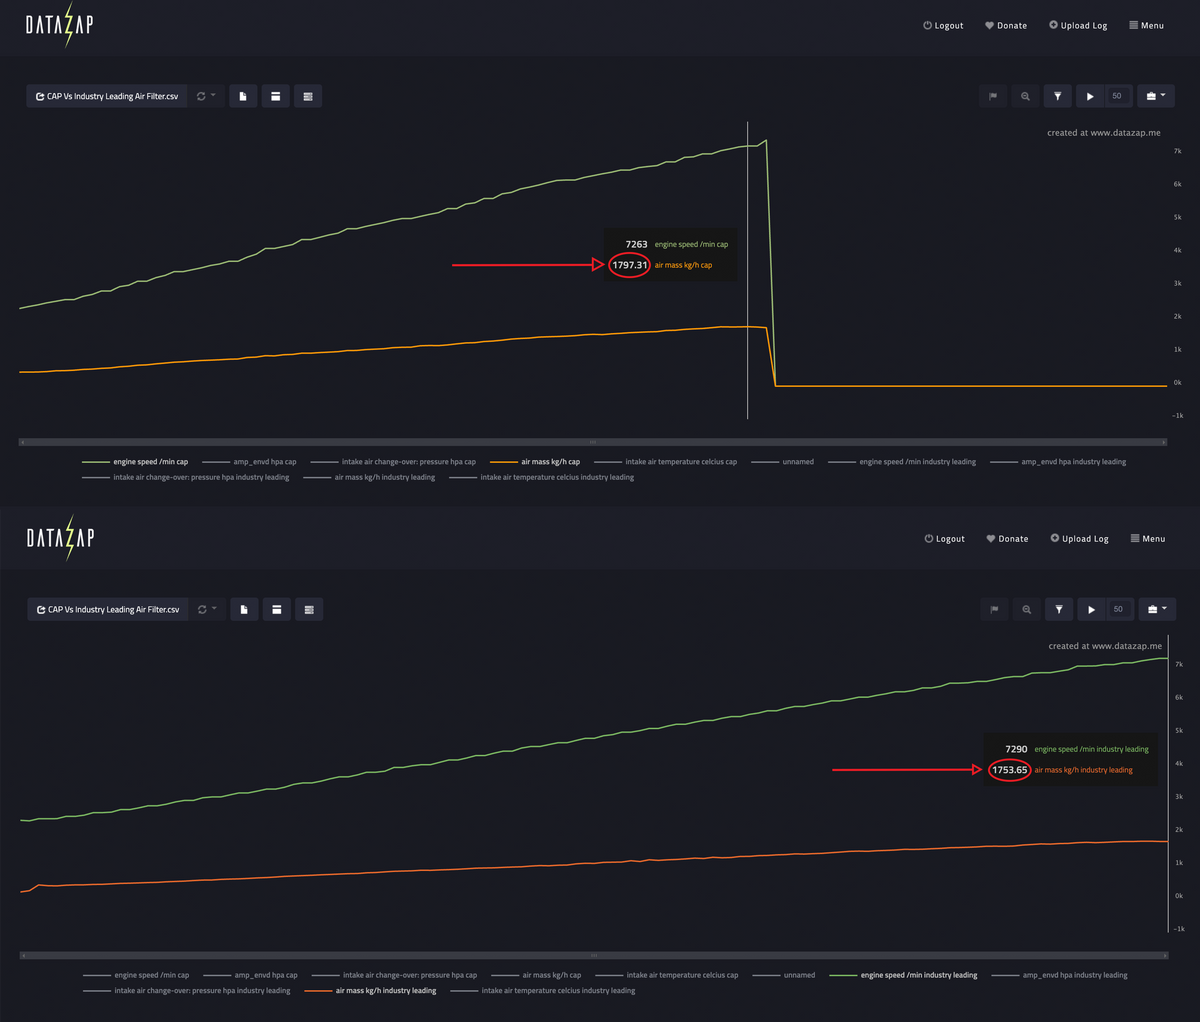Hide 'air mass kg/h cap' series in the upper legend

coord(549,462)
